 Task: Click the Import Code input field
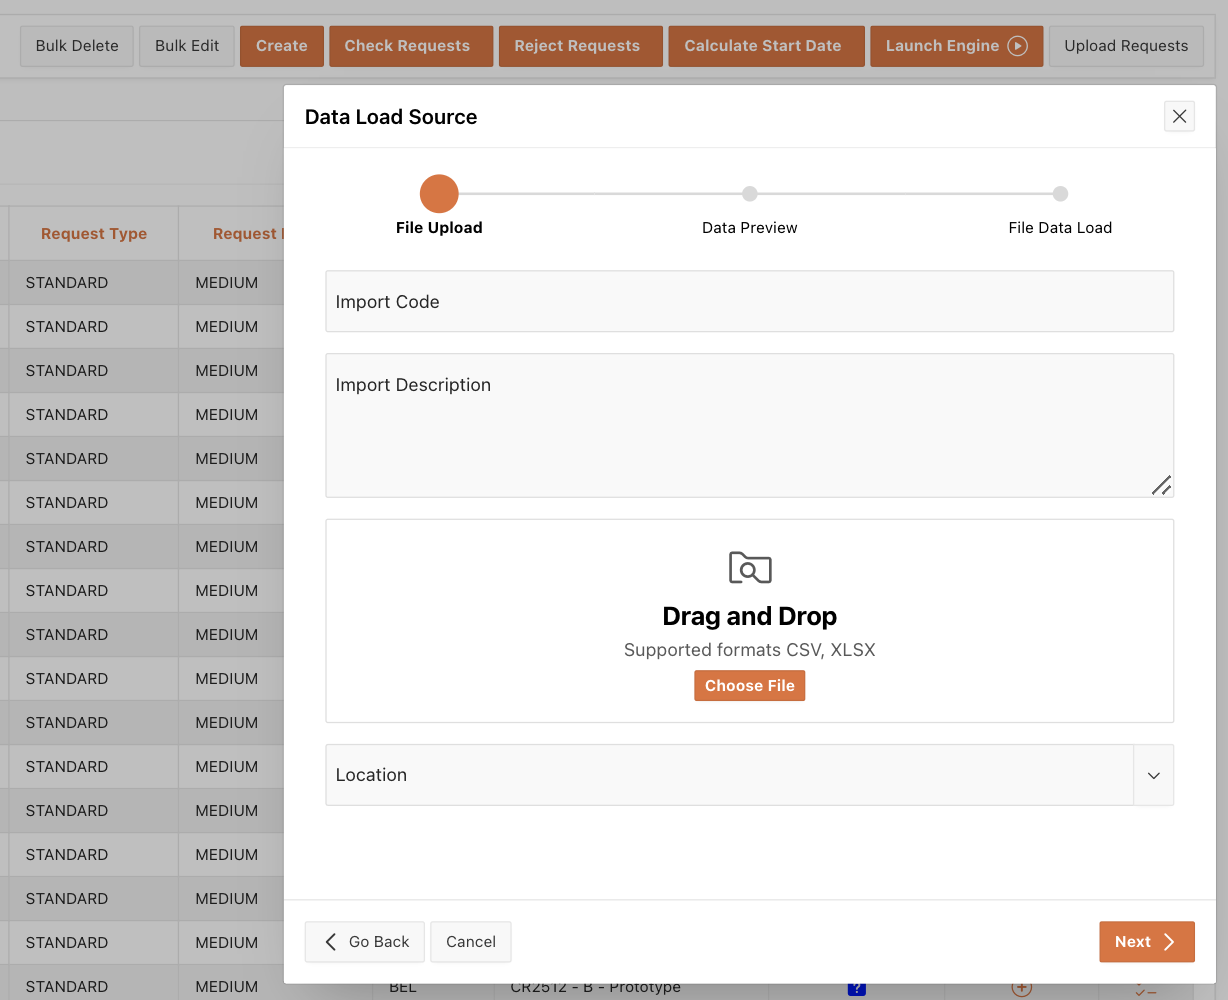749,301
